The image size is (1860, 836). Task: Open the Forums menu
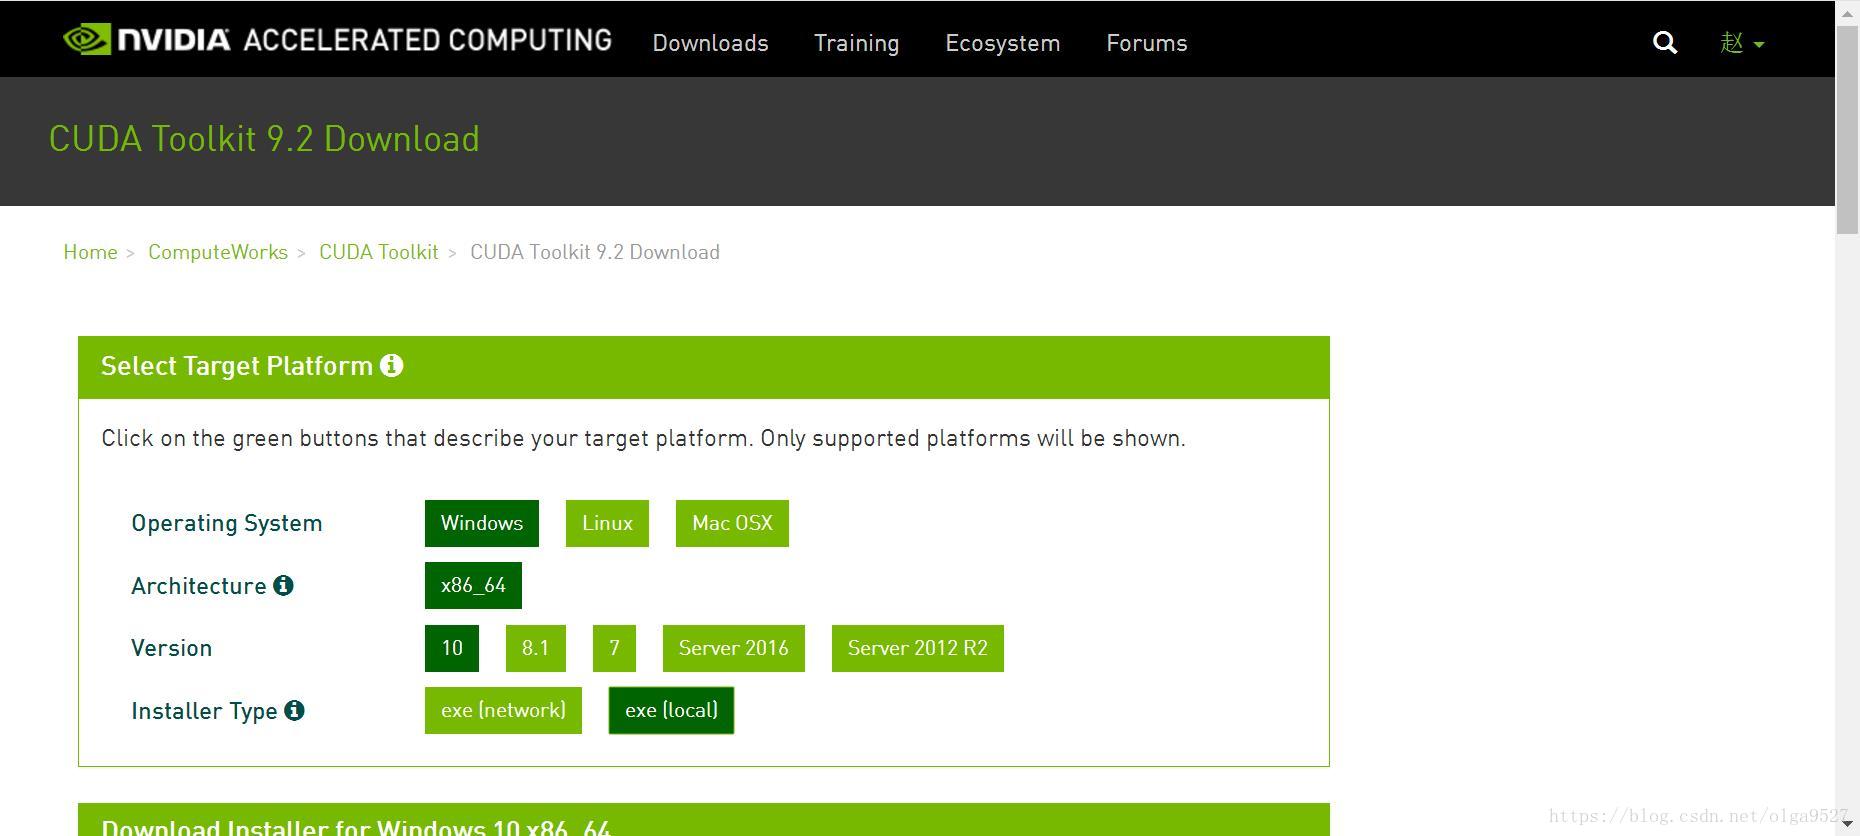tap(1146, 43)
